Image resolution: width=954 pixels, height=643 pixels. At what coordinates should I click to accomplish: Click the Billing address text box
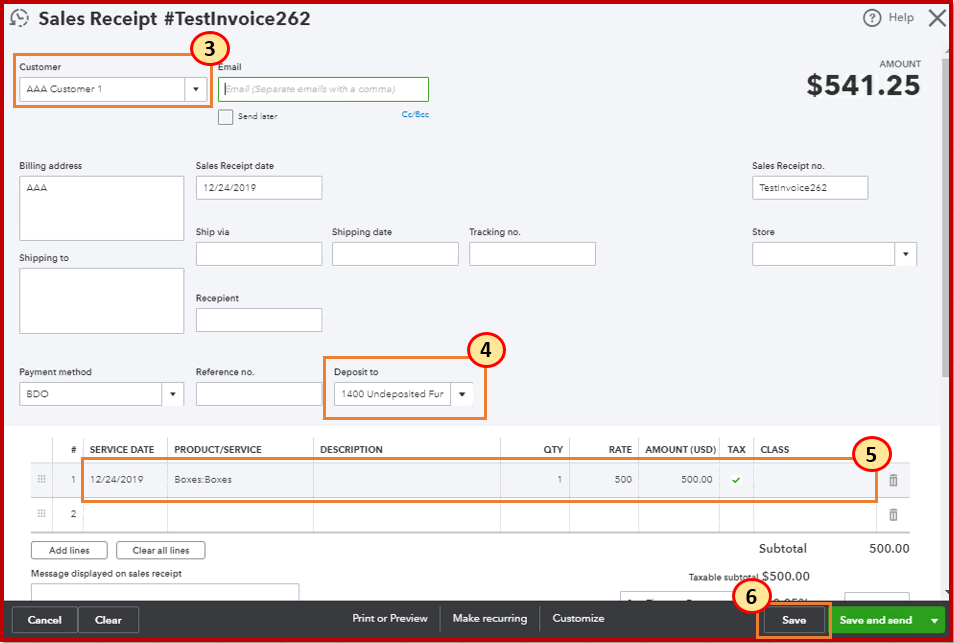coord(102,208)
